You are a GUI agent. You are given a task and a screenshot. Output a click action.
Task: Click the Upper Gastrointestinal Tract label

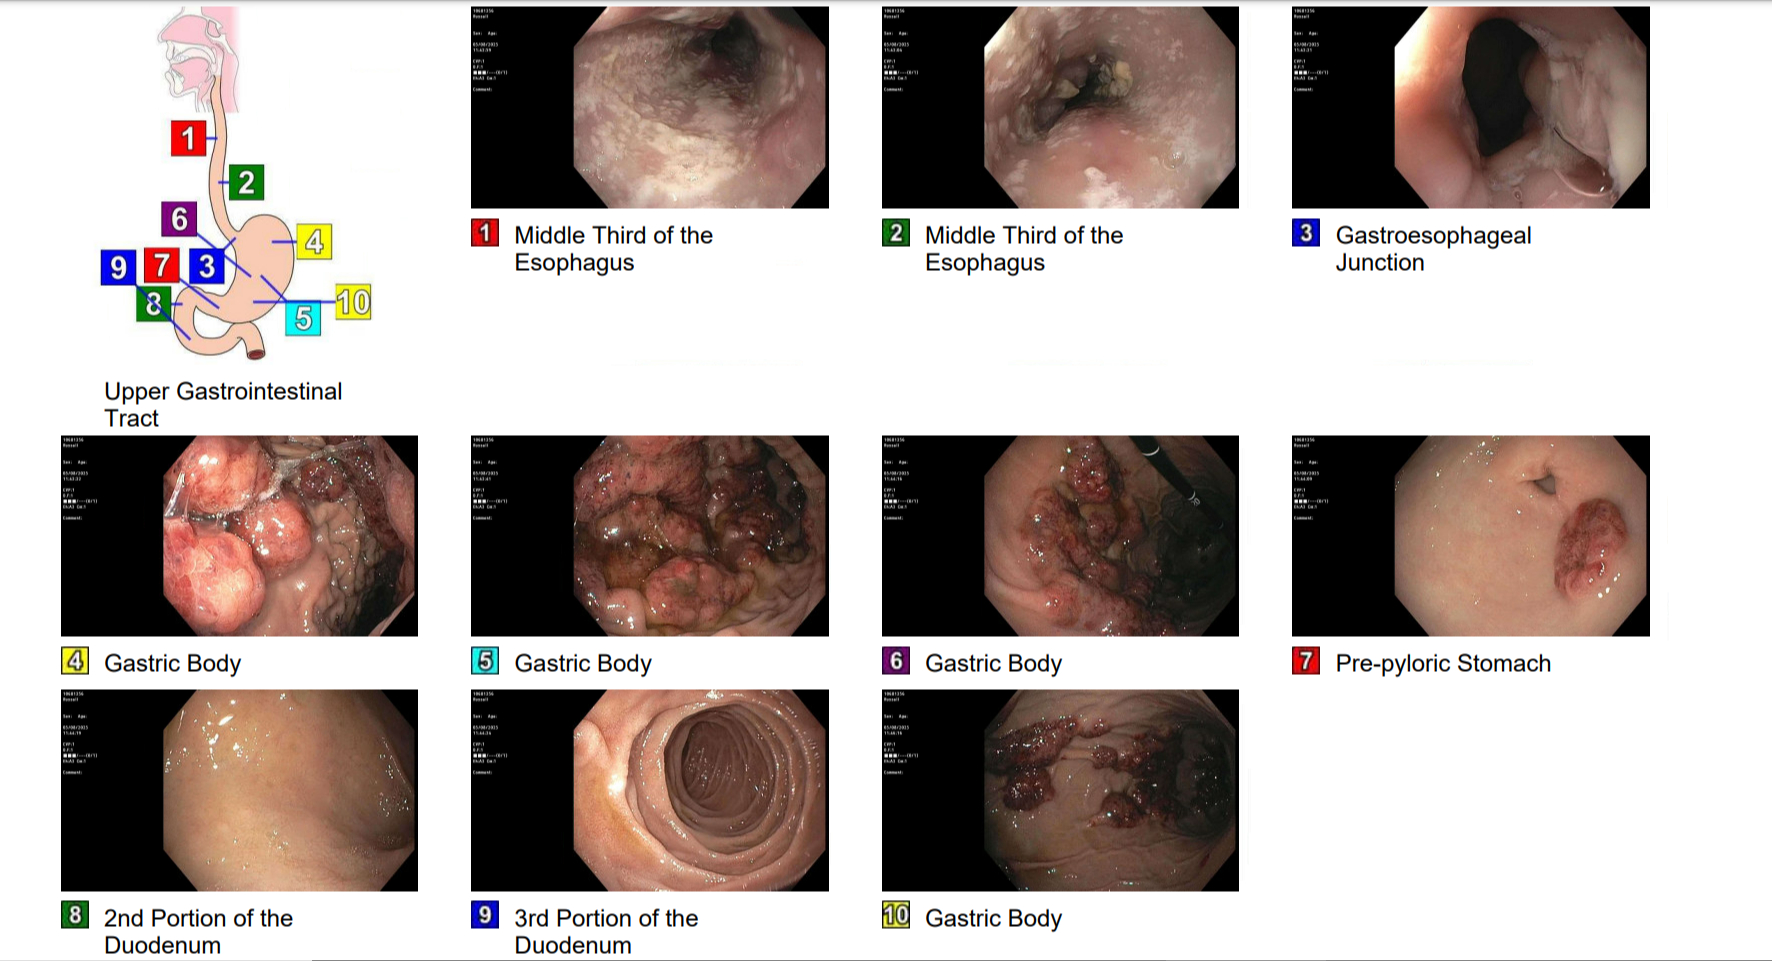[x=223, y=404]
